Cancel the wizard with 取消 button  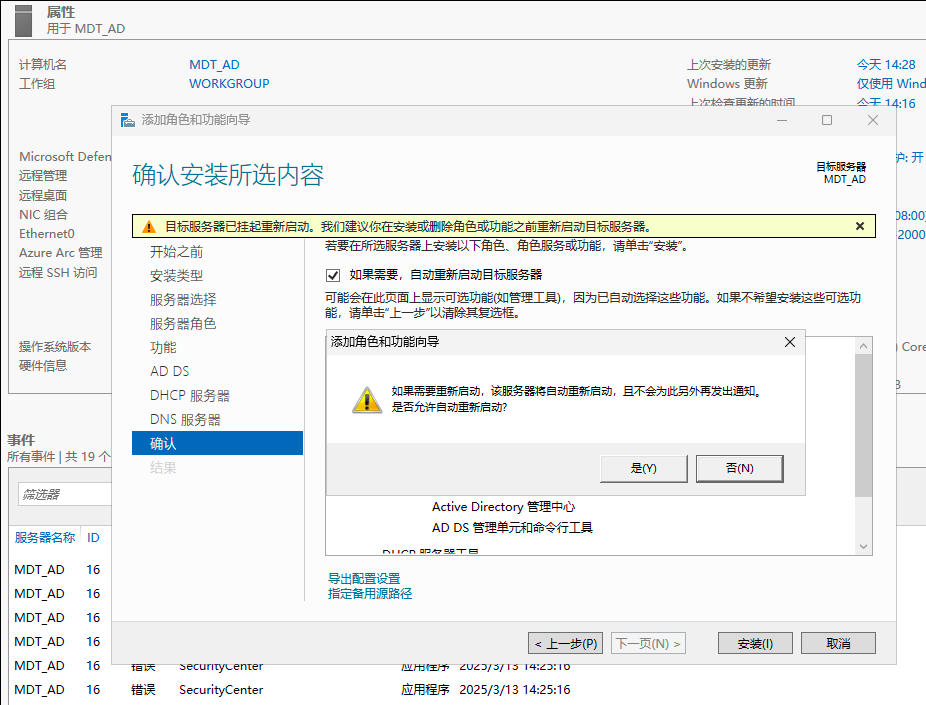click(838, 643)
